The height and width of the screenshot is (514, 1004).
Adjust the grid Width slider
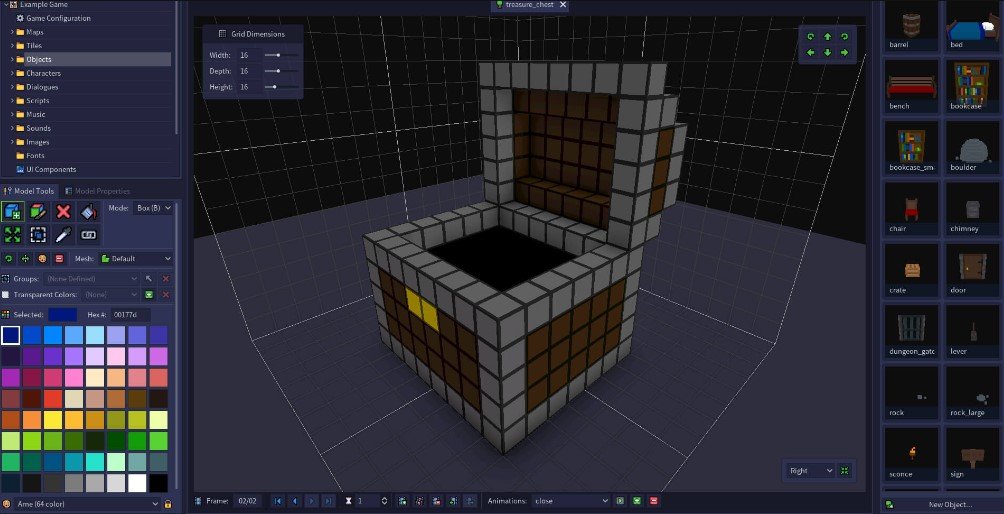pos(272,55)
